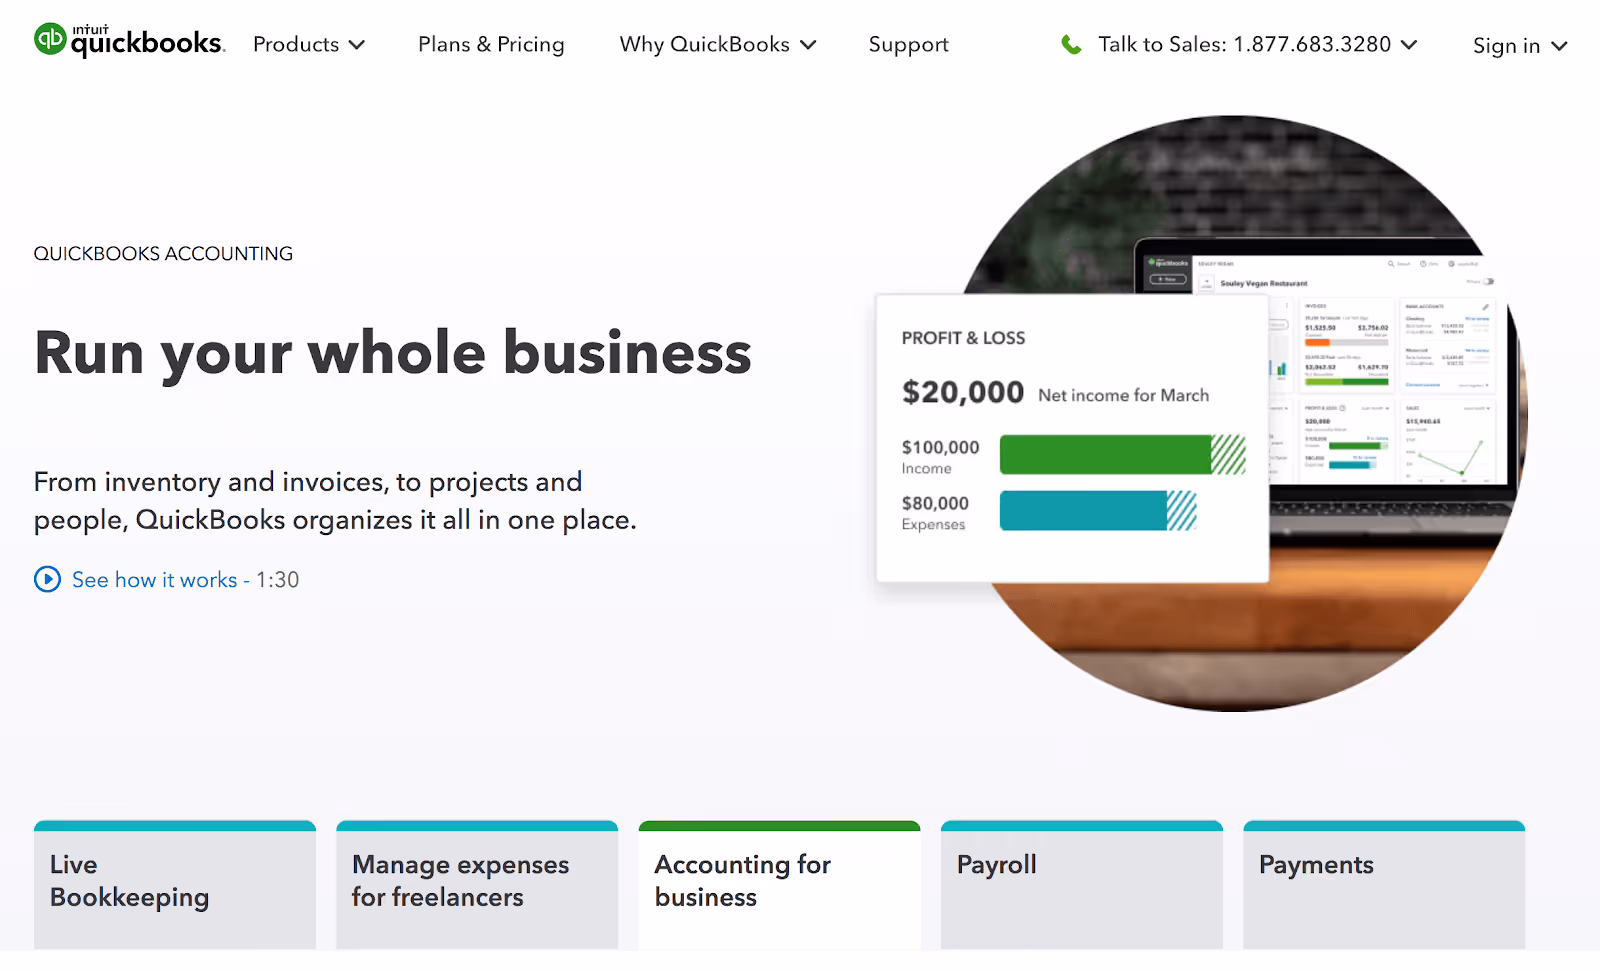Image resolution: width=1600 pixels, height=971 pixels.
Task: Select the Live Bookkeeping tab
Action: [x=175, y=885]
